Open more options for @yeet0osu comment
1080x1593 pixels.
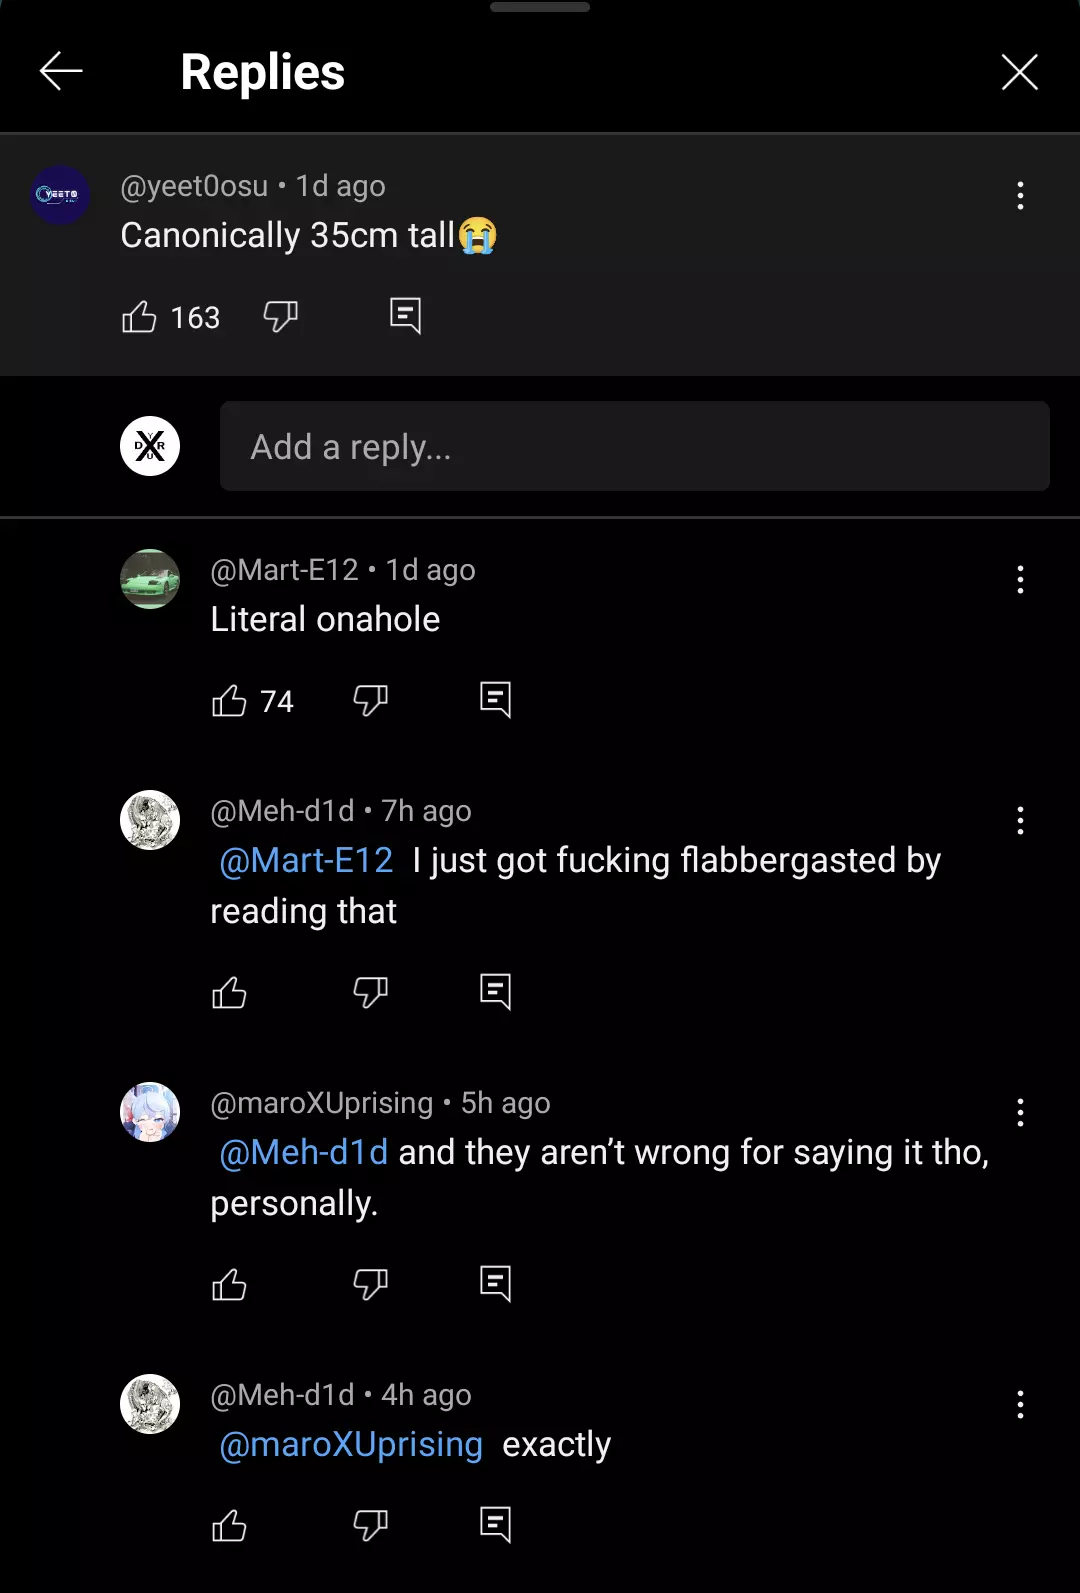tap(1020, 195)
